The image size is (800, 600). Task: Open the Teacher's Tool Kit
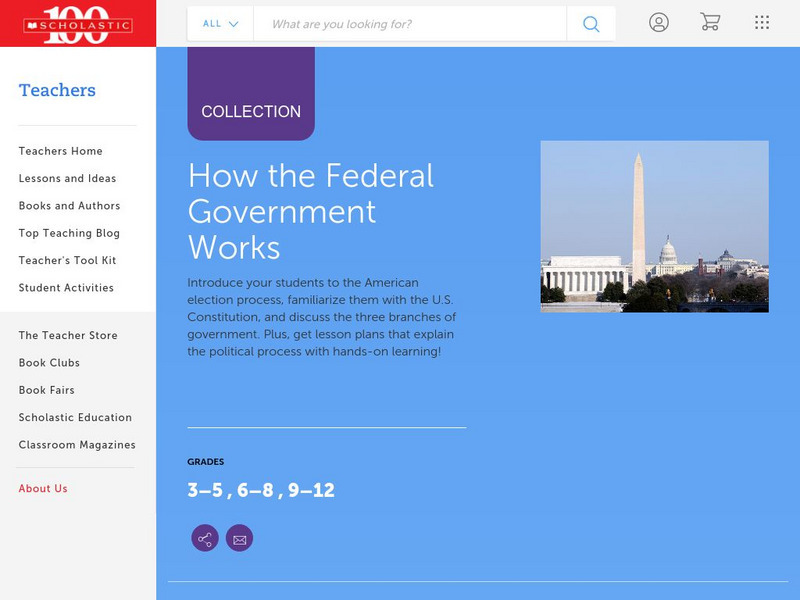pos(65,261)
